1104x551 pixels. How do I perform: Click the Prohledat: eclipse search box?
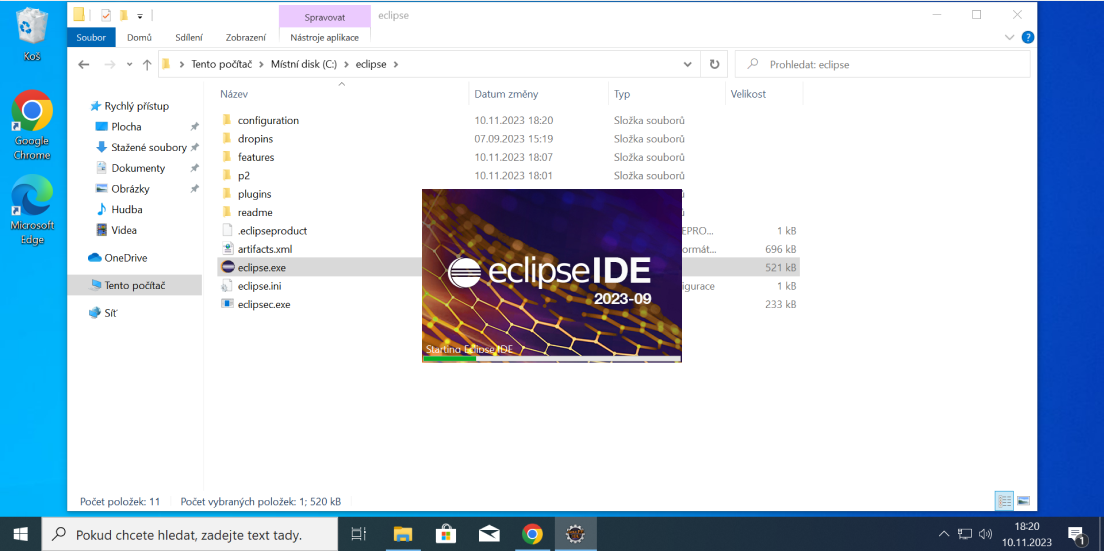pos(882,64)
